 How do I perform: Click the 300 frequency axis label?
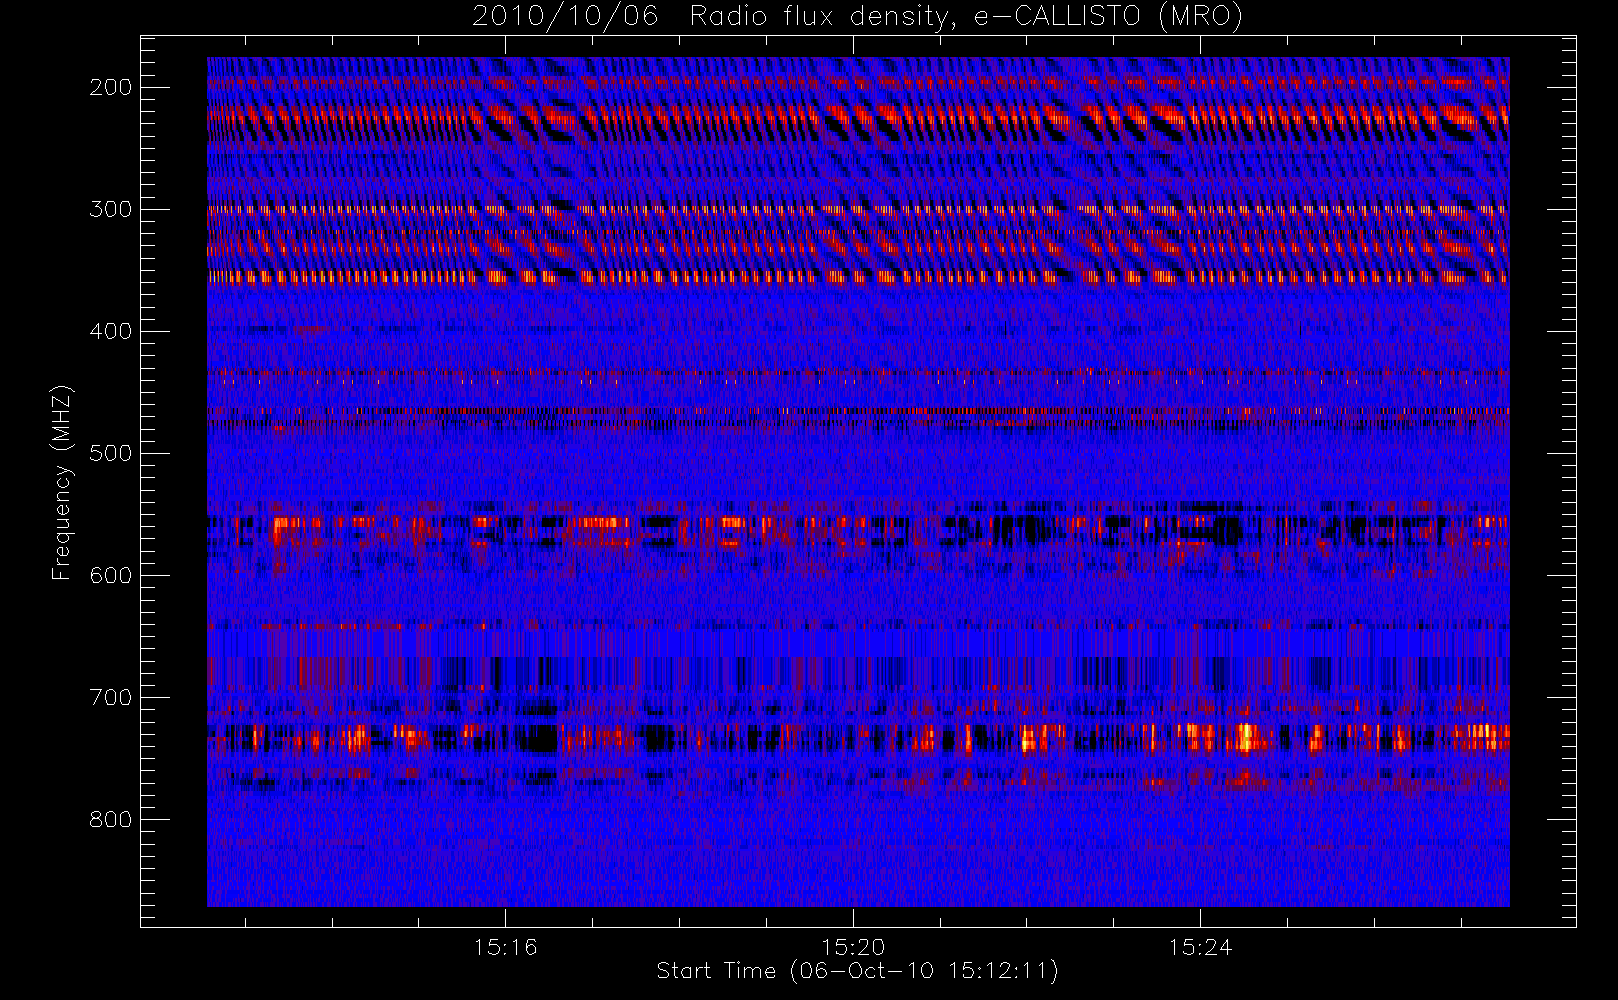tap(111, 209)
